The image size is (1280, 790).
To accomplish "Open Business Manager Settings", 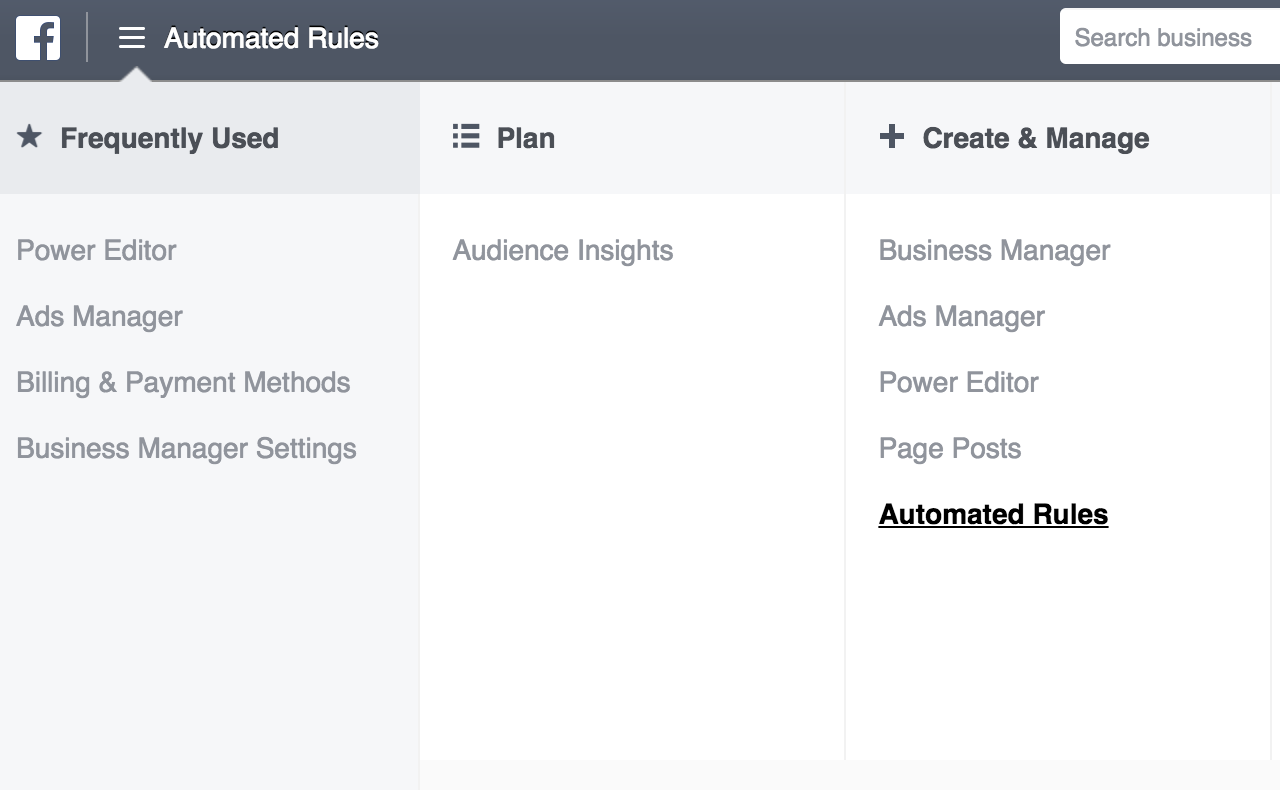I will tap(186, 448).
